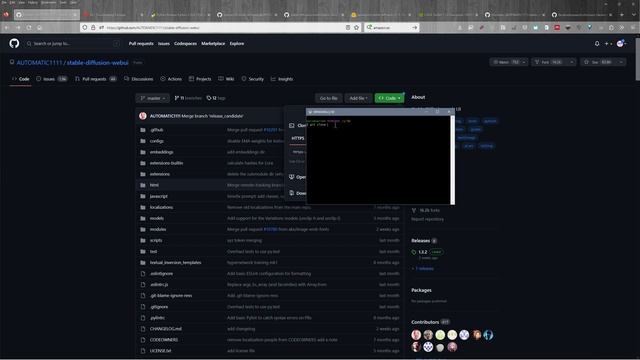Open the master branch dropdown
640x360 pixels.
[x=153, y=98]
